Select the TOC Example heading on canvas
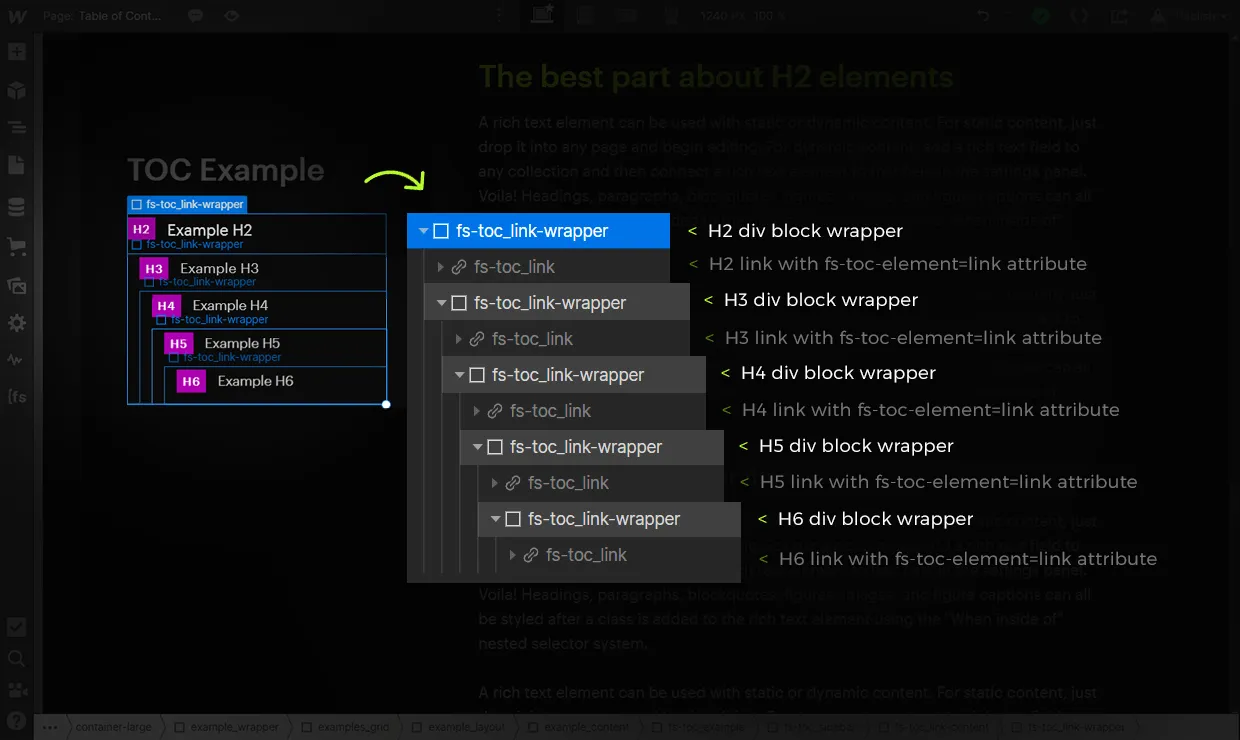The height and width of the screenshot is (740, 1240). pyautogui.click(x=226, y=170)
